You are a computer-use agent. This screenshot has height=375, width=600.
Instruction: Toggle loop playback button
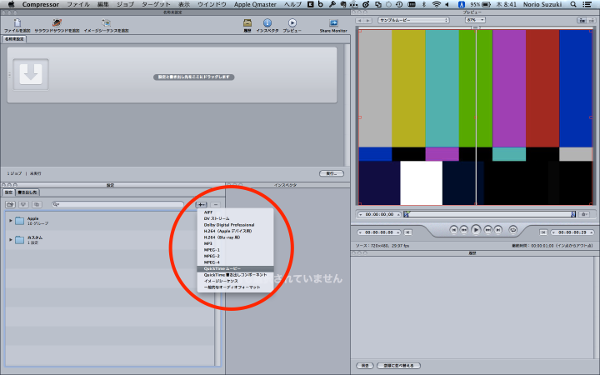coord(513,230)
